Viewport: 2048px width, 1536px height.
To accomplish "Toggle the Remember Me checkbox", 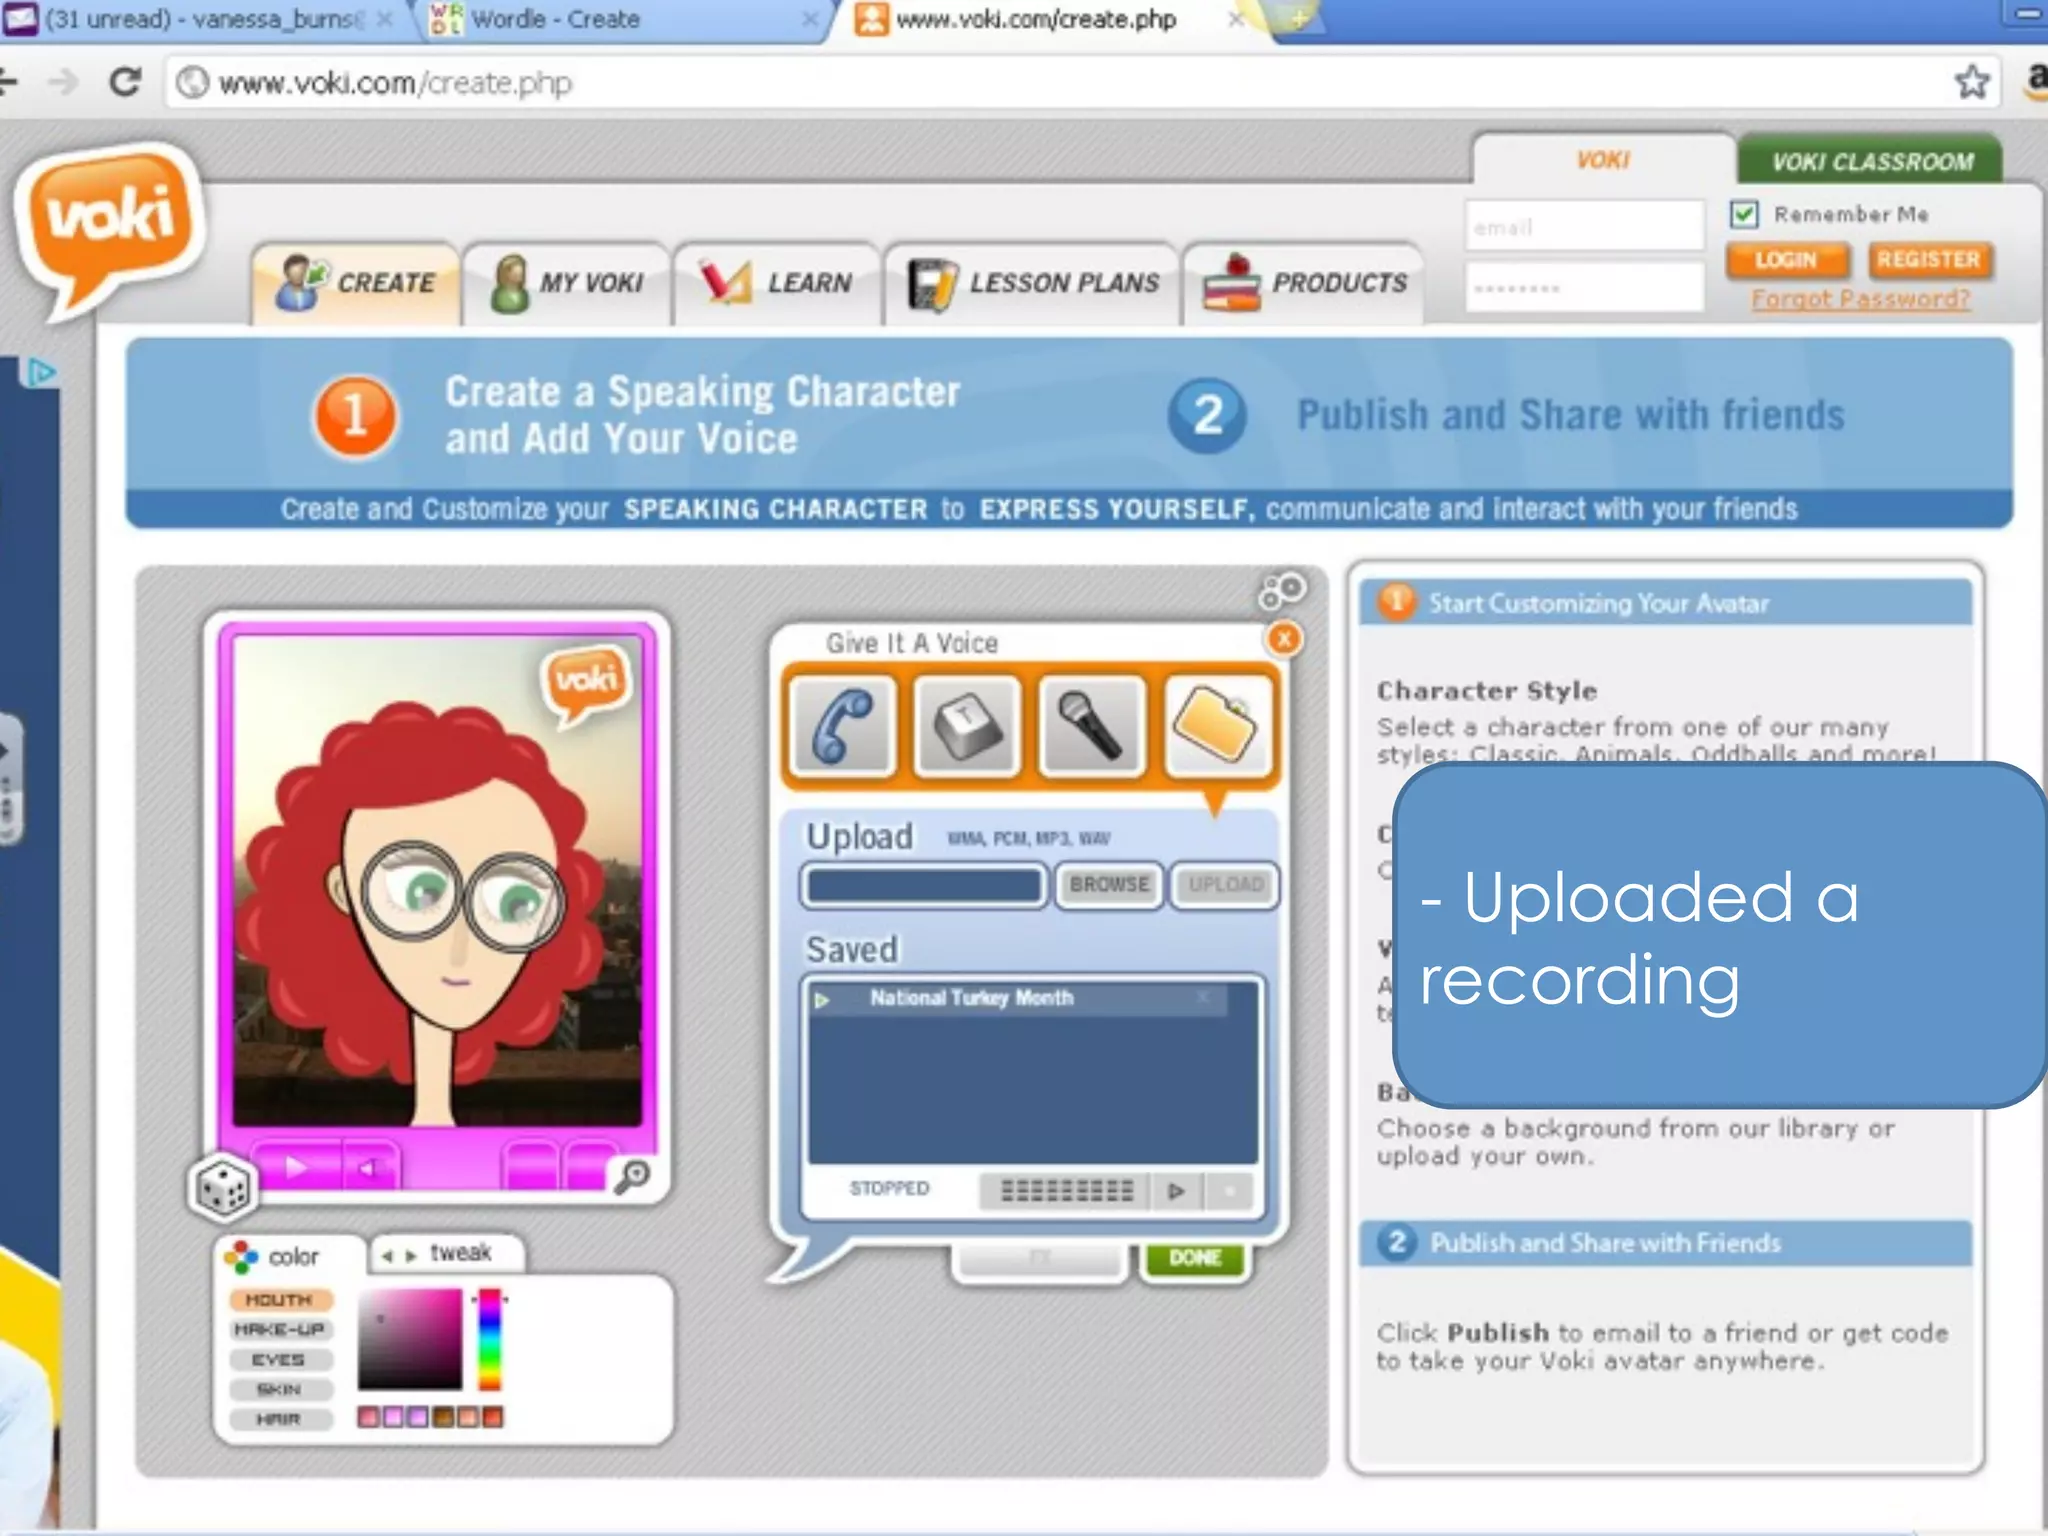I will (x=1744, y=214).
